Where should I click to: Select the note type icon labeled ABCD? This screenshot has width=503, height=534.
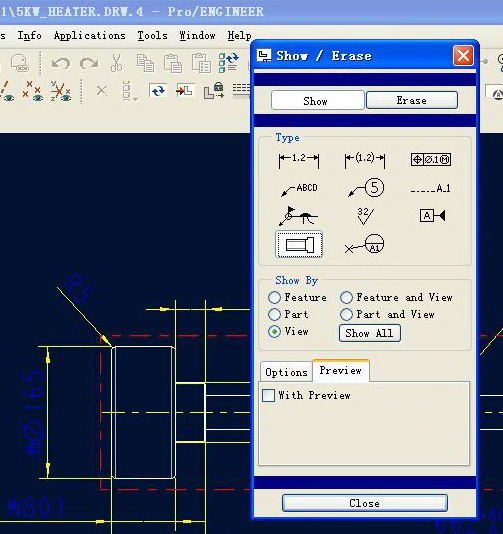tap(299, 189)
